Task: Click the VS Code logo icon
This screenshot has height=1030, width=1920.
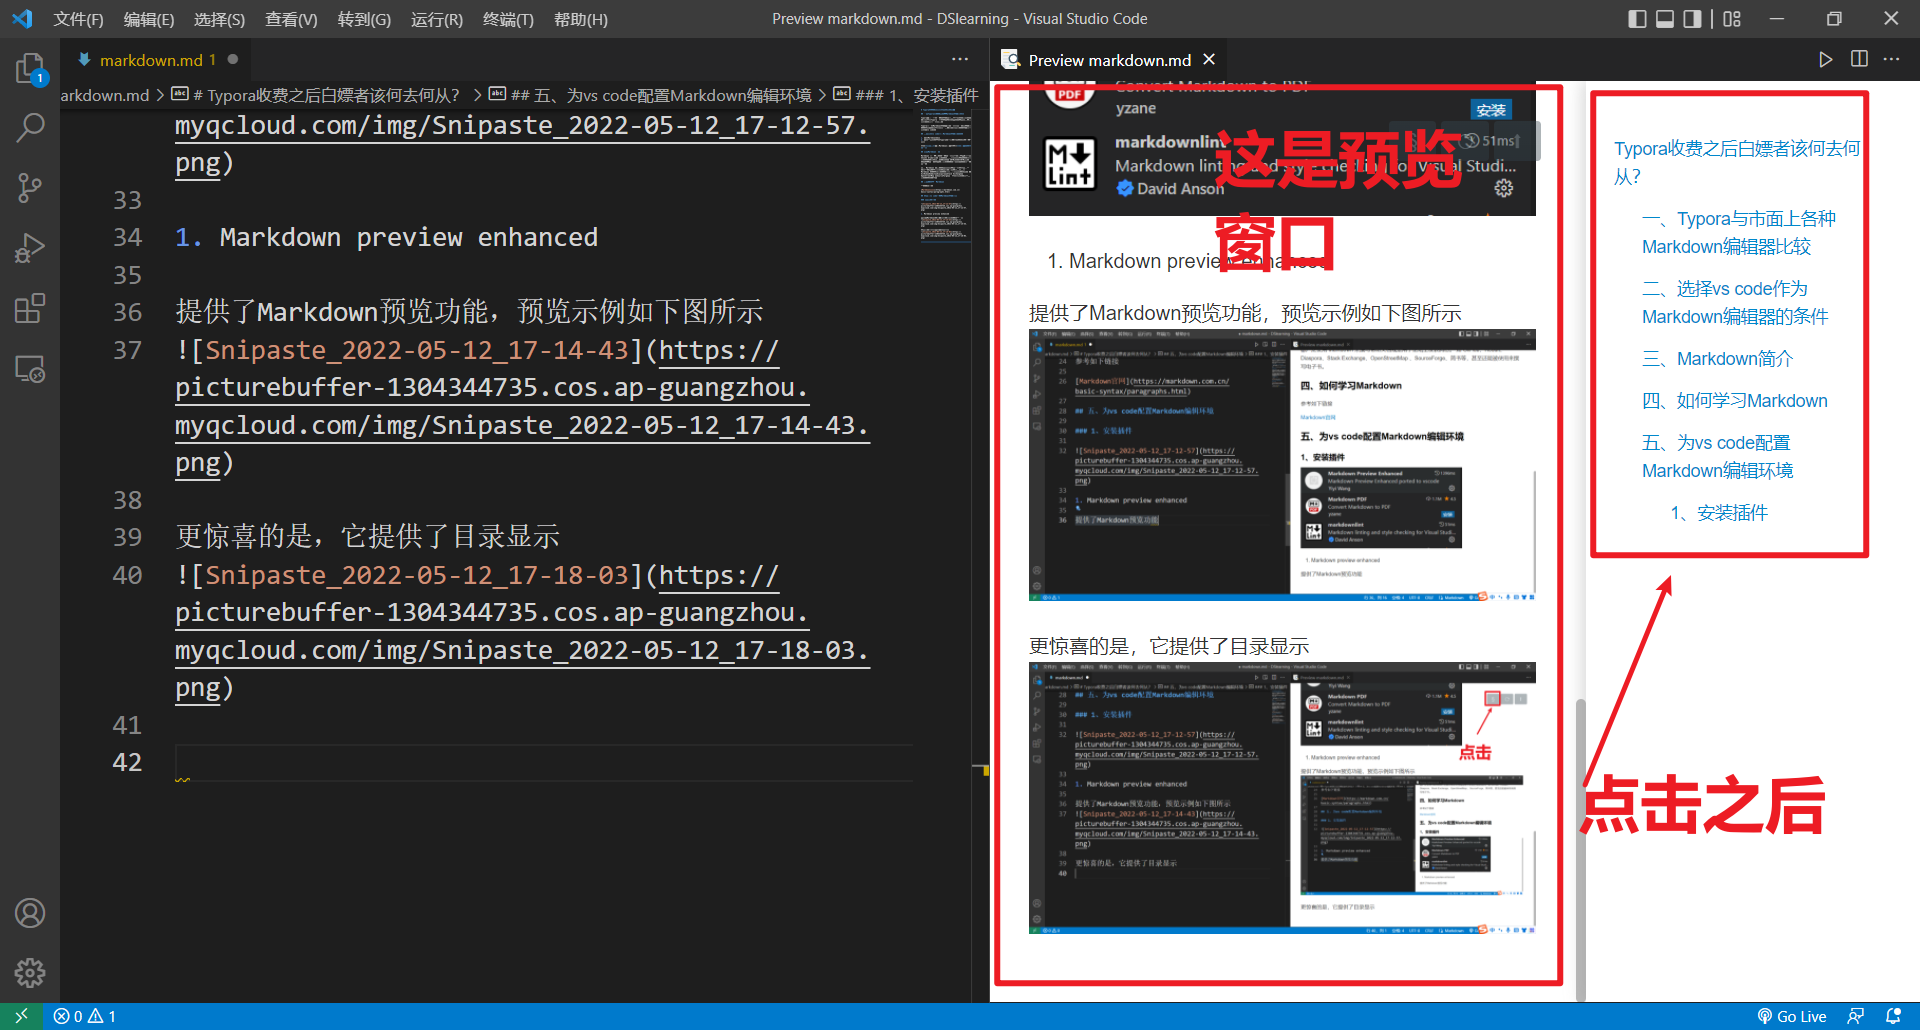Action: point(22,19)
